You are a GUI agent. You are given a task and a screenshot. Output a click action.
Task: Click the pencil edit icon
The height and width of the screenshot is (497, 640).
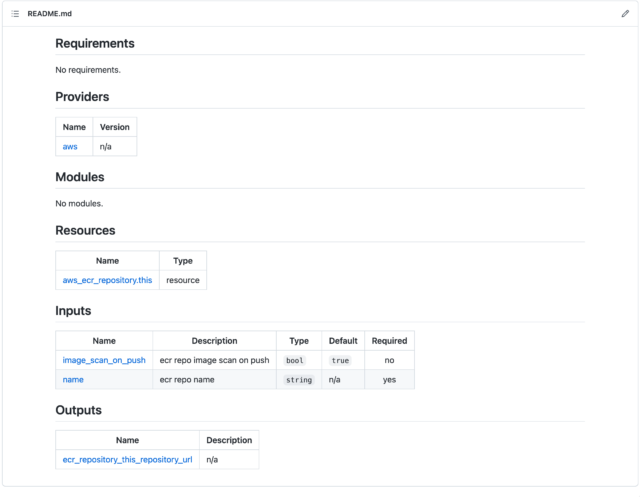coord(625,14)
